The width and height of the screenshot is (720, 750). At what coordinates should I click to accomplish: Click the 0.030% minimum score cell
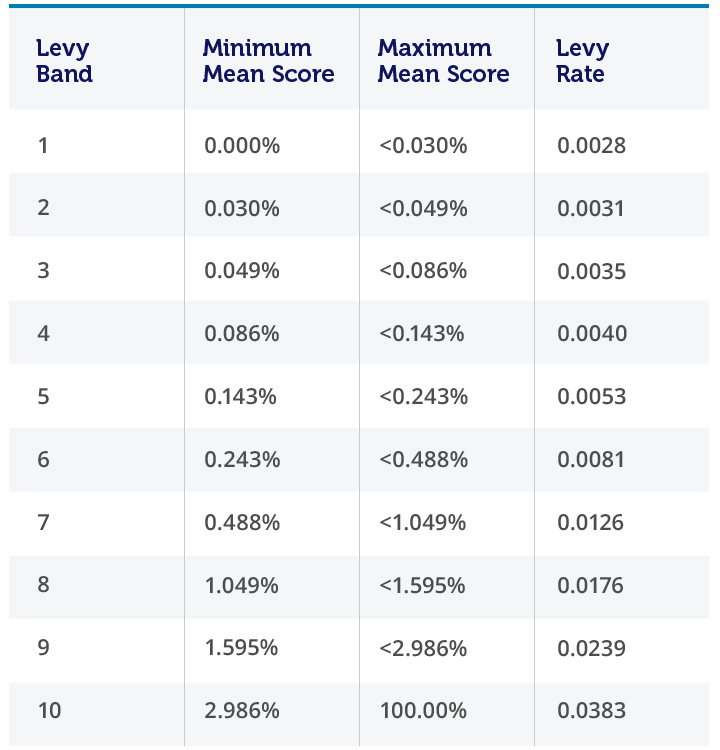[241, 209]
